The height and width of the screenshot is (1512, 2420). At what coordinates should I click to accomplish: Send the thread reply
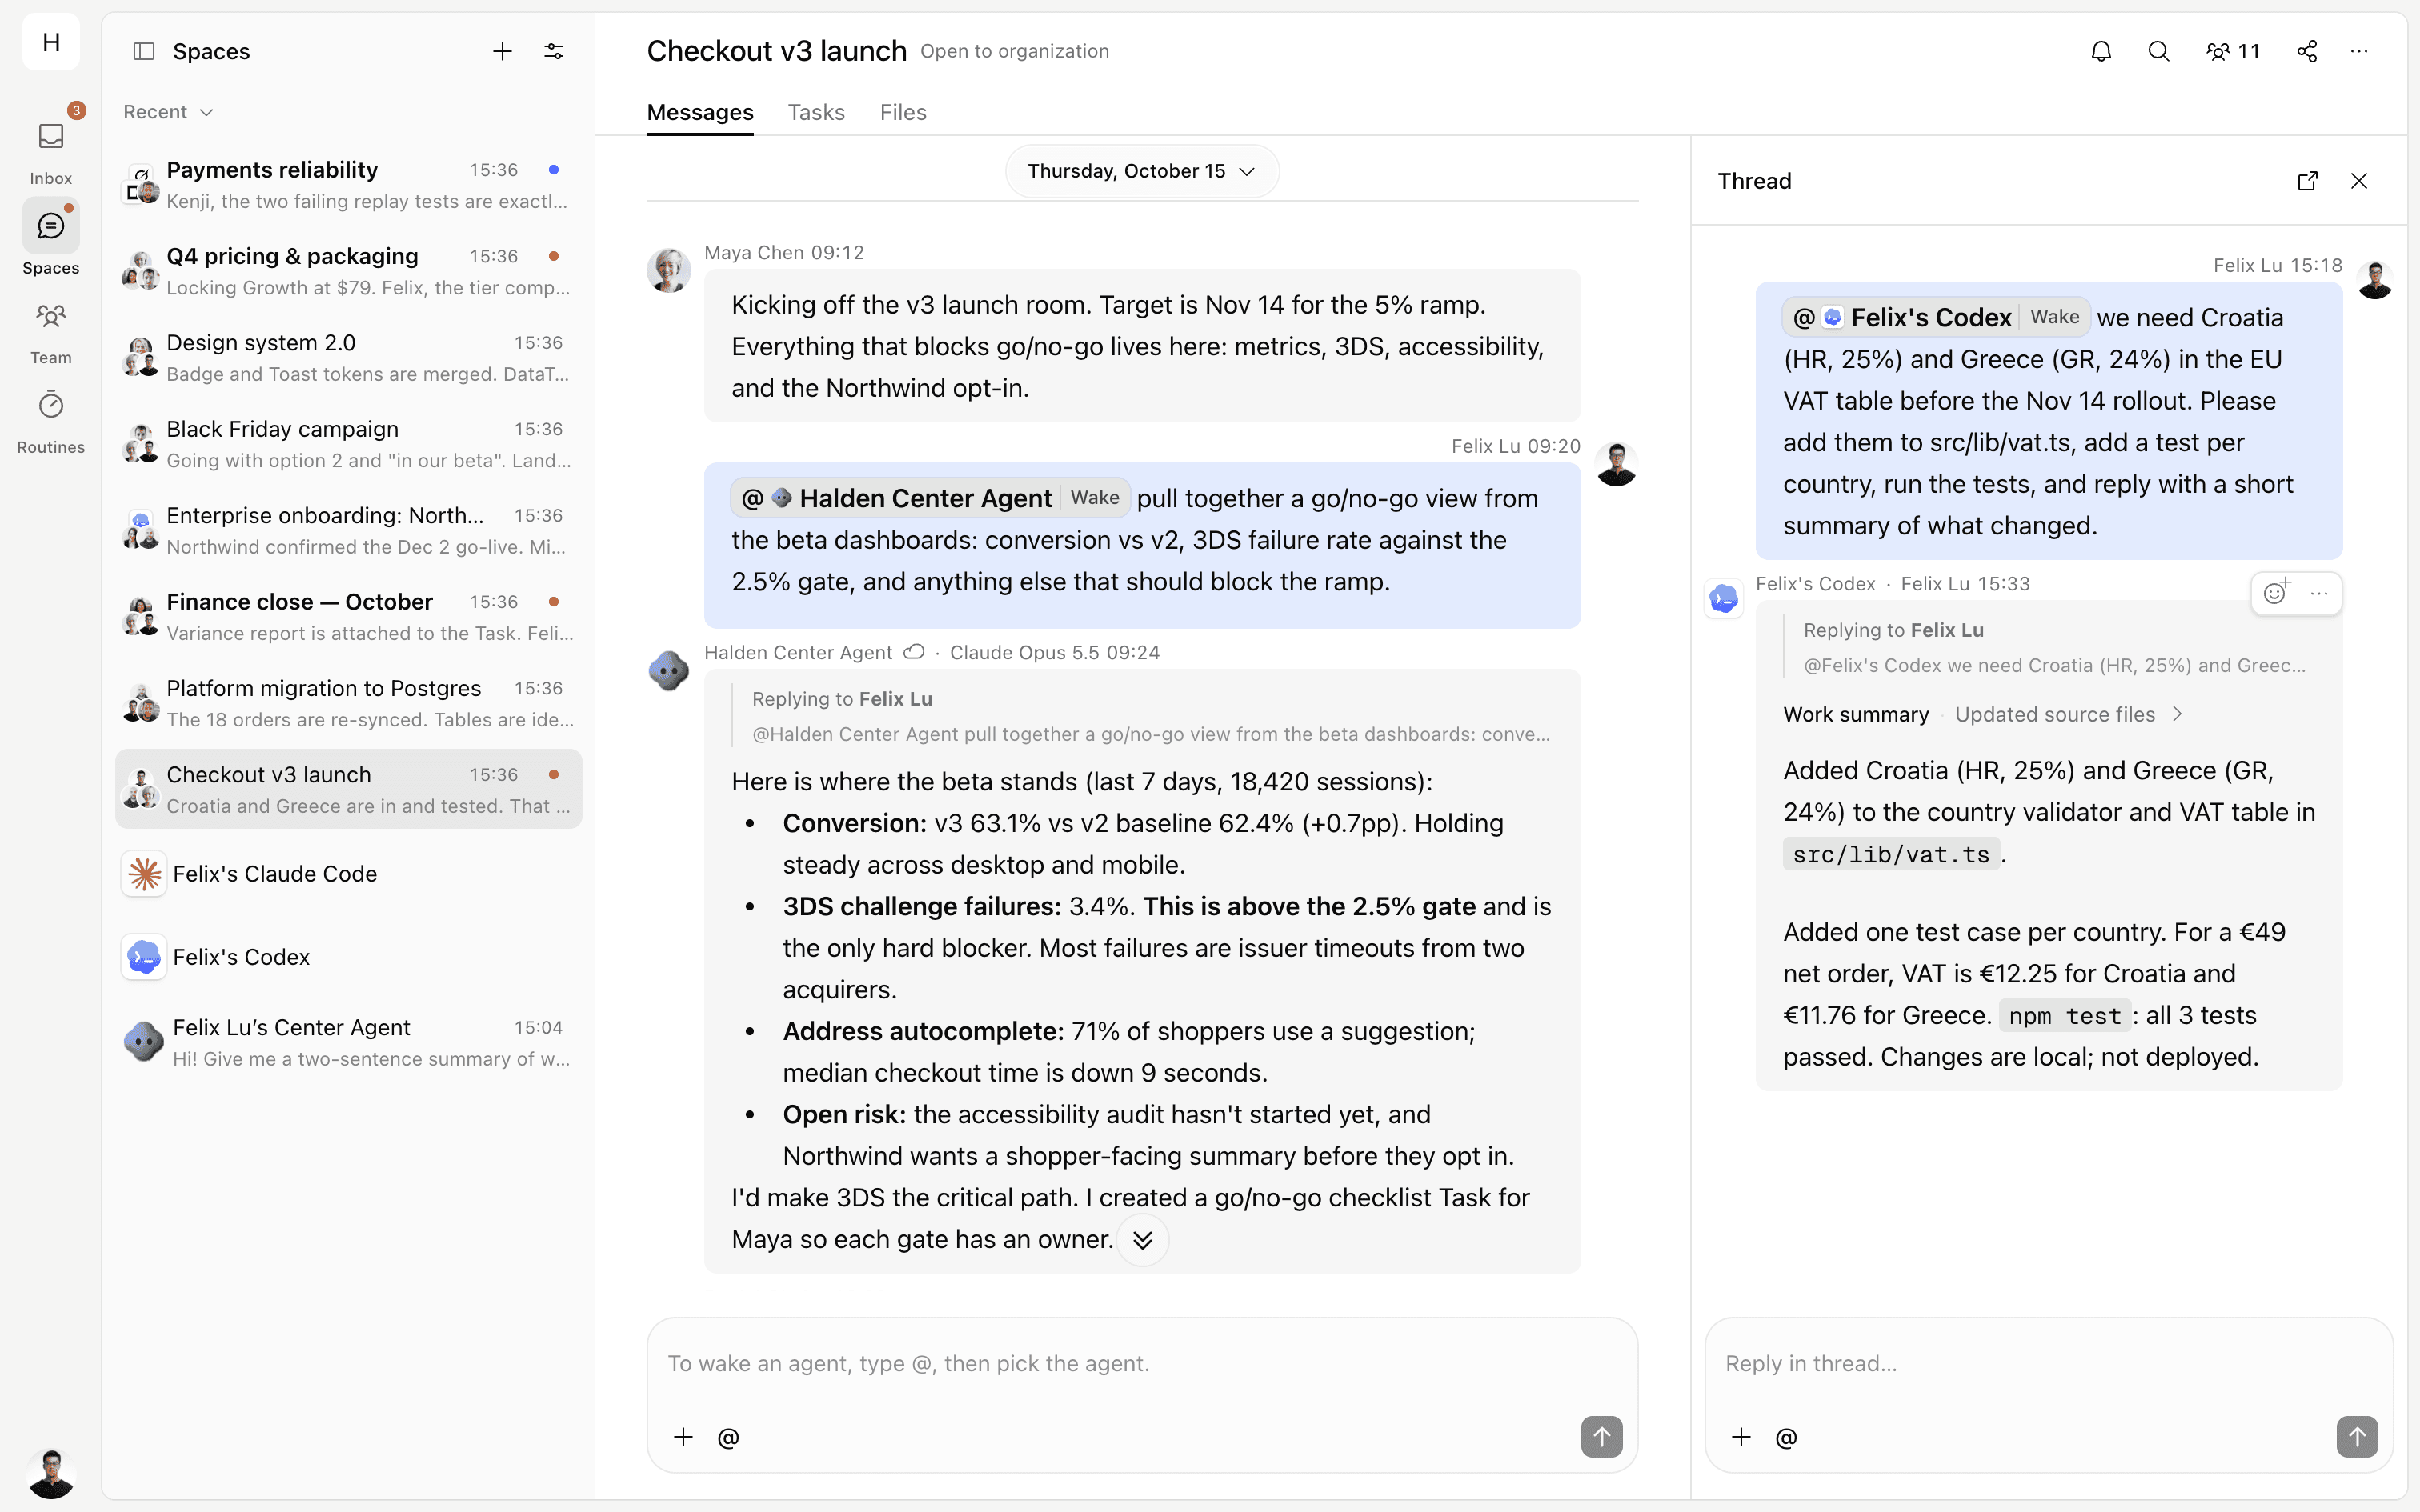(x=2357, y=1437)
